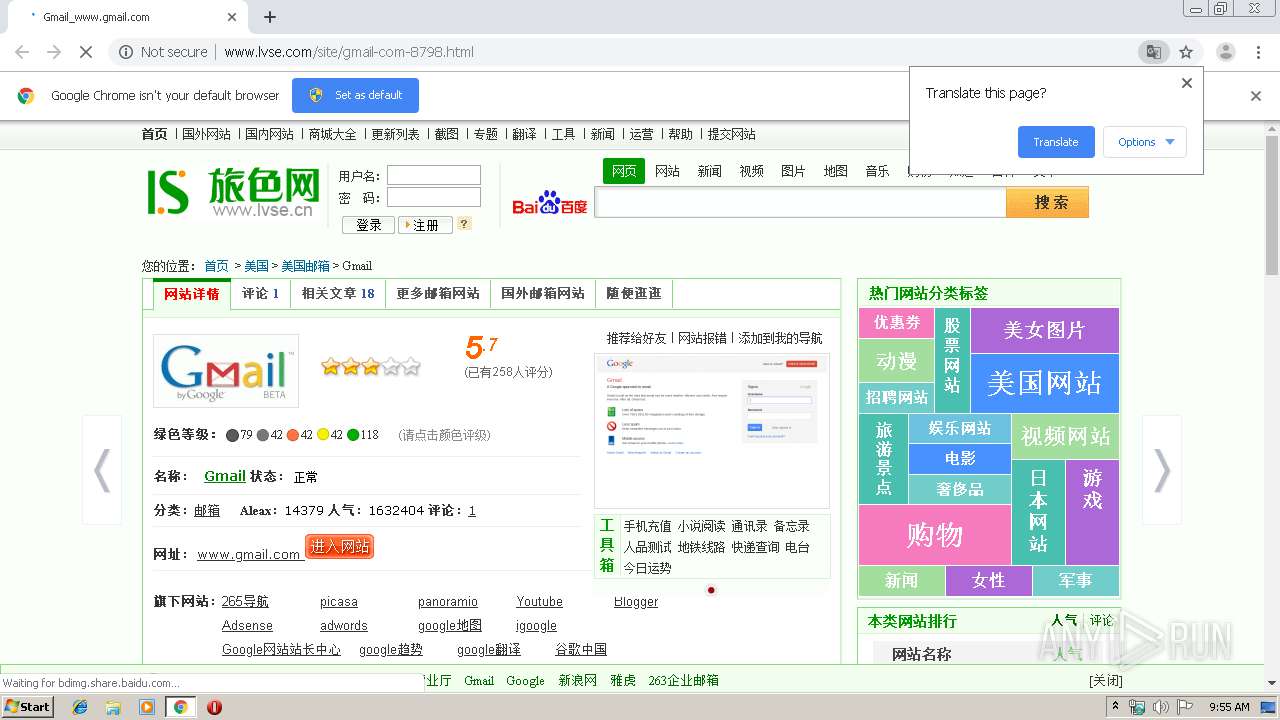Dismiss the default browser notification bar
The height and width of the screenshot is (720, 1280).
pos(1256,96)
